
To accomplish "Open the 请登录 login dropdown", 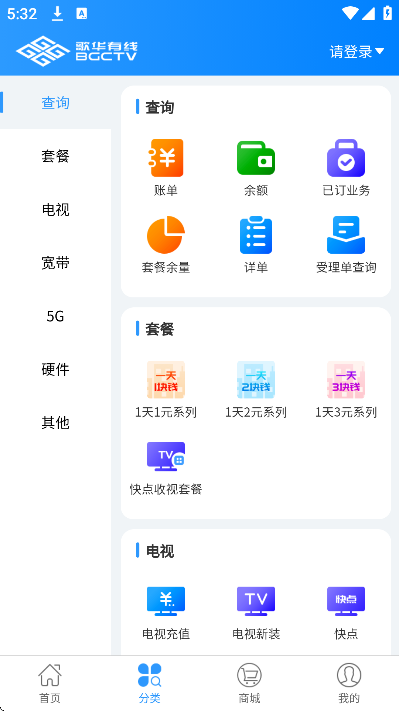I will (x=357, y=52).
